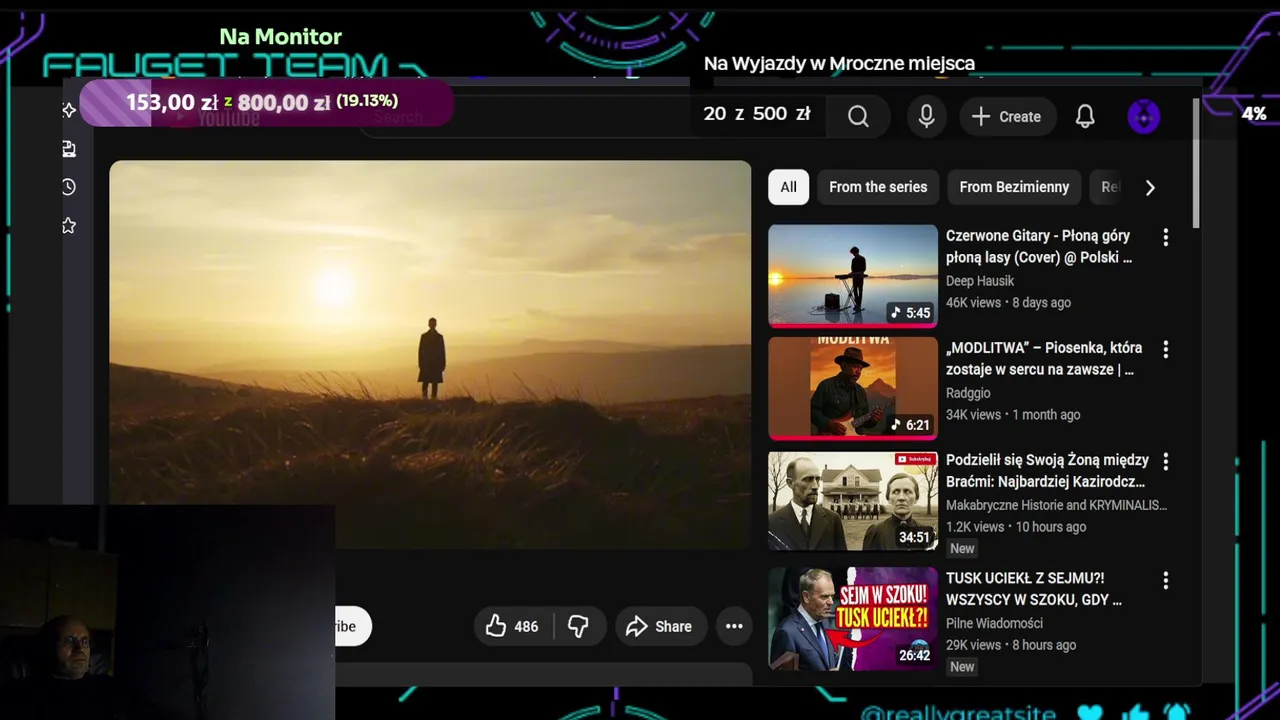Visit Deep Hausik channel
Screen dimensions: 1280x720
pos(980,281)
